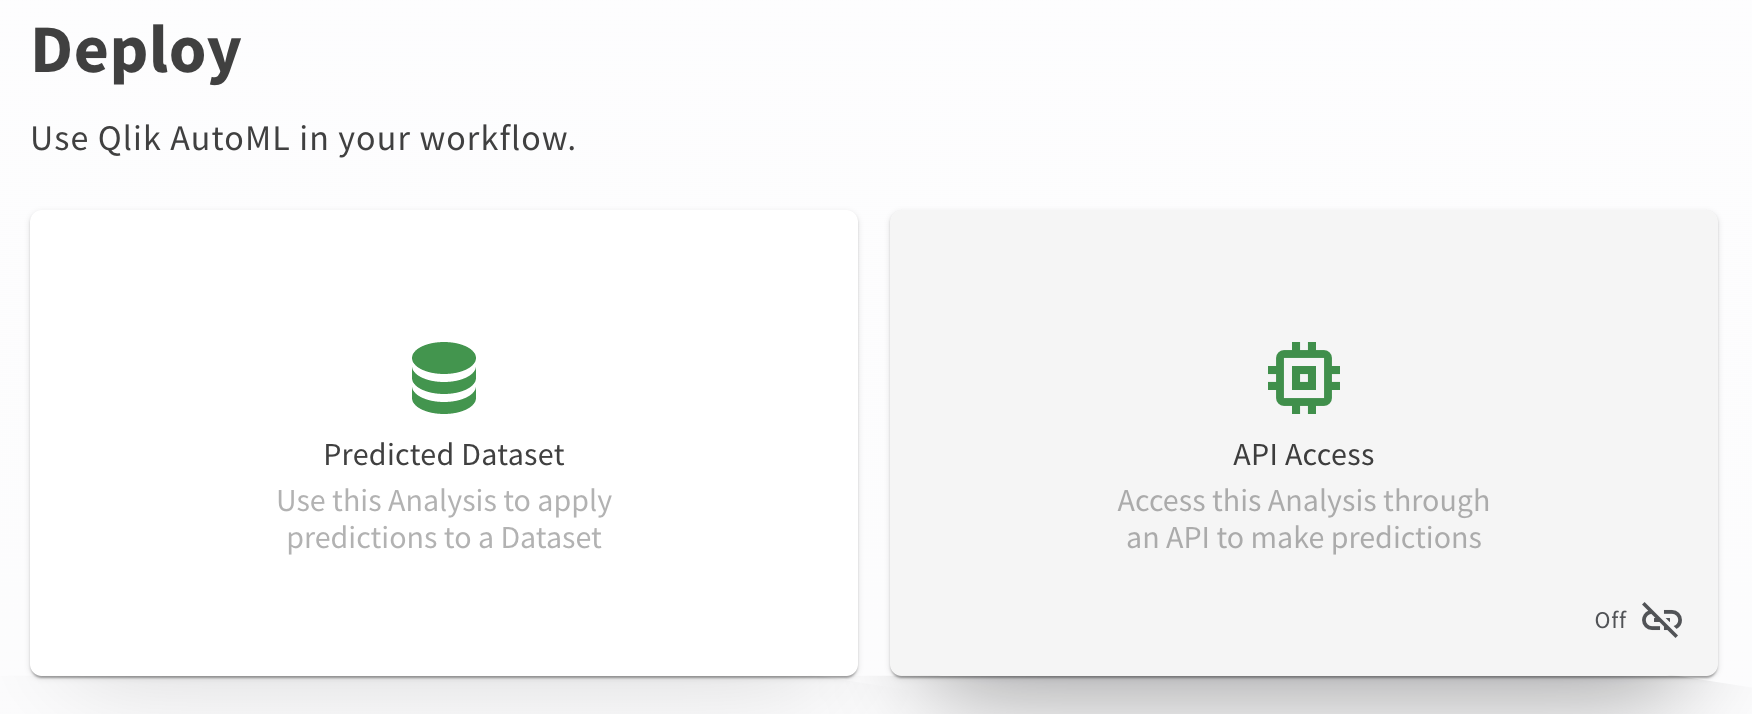Click "Use this Analysis to apply" text line
The height and width of the screenshot is (714, 1752).
tap(444, 500)
